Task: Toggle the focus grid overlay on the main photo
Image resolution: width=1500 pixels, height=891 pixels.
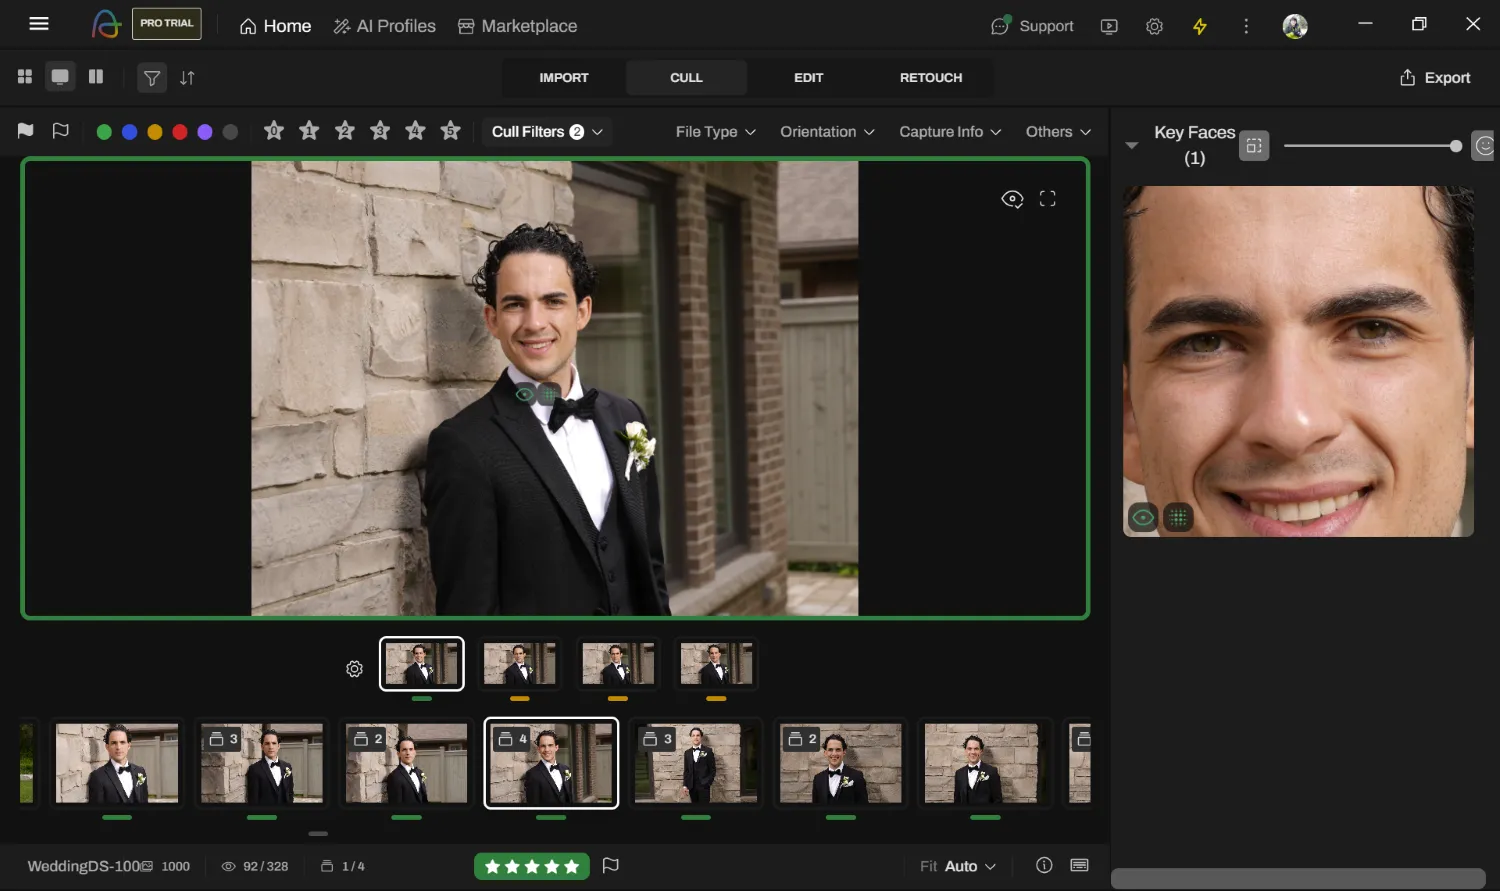Action: (x=549, y=394)
